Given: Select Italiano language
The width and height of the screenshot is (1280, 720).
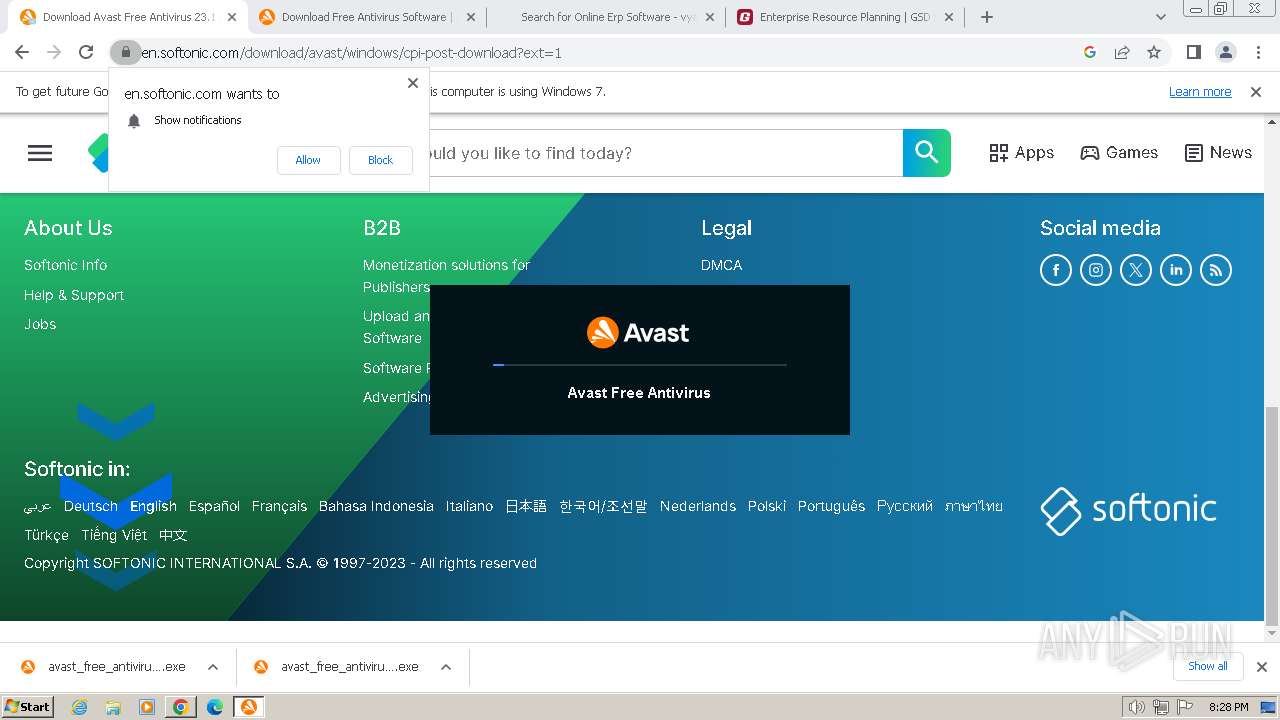Looking at the screenshot, I should pos(469,506).
